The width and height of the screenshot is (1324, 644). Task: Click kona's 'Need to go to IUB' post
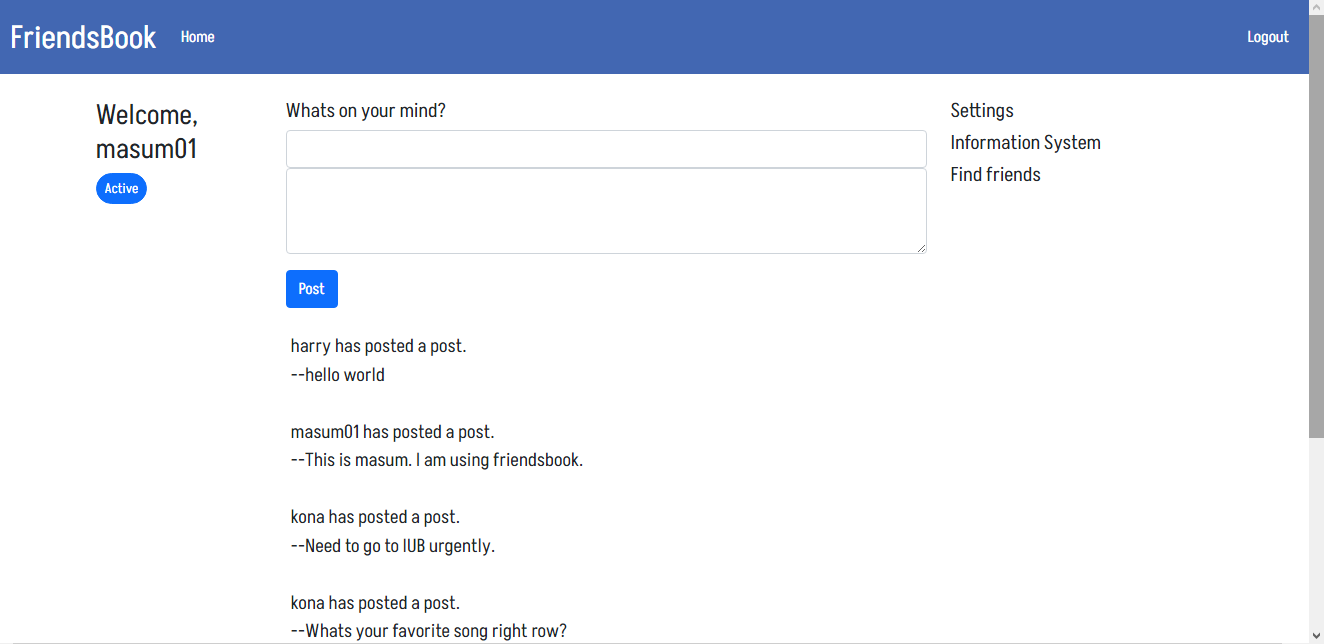392,547
